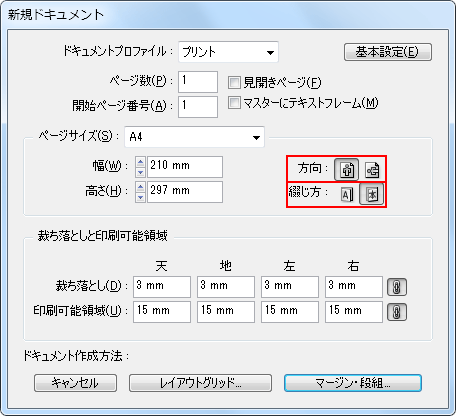Increase the 幅 width value arrow

(x=141, y=162)
